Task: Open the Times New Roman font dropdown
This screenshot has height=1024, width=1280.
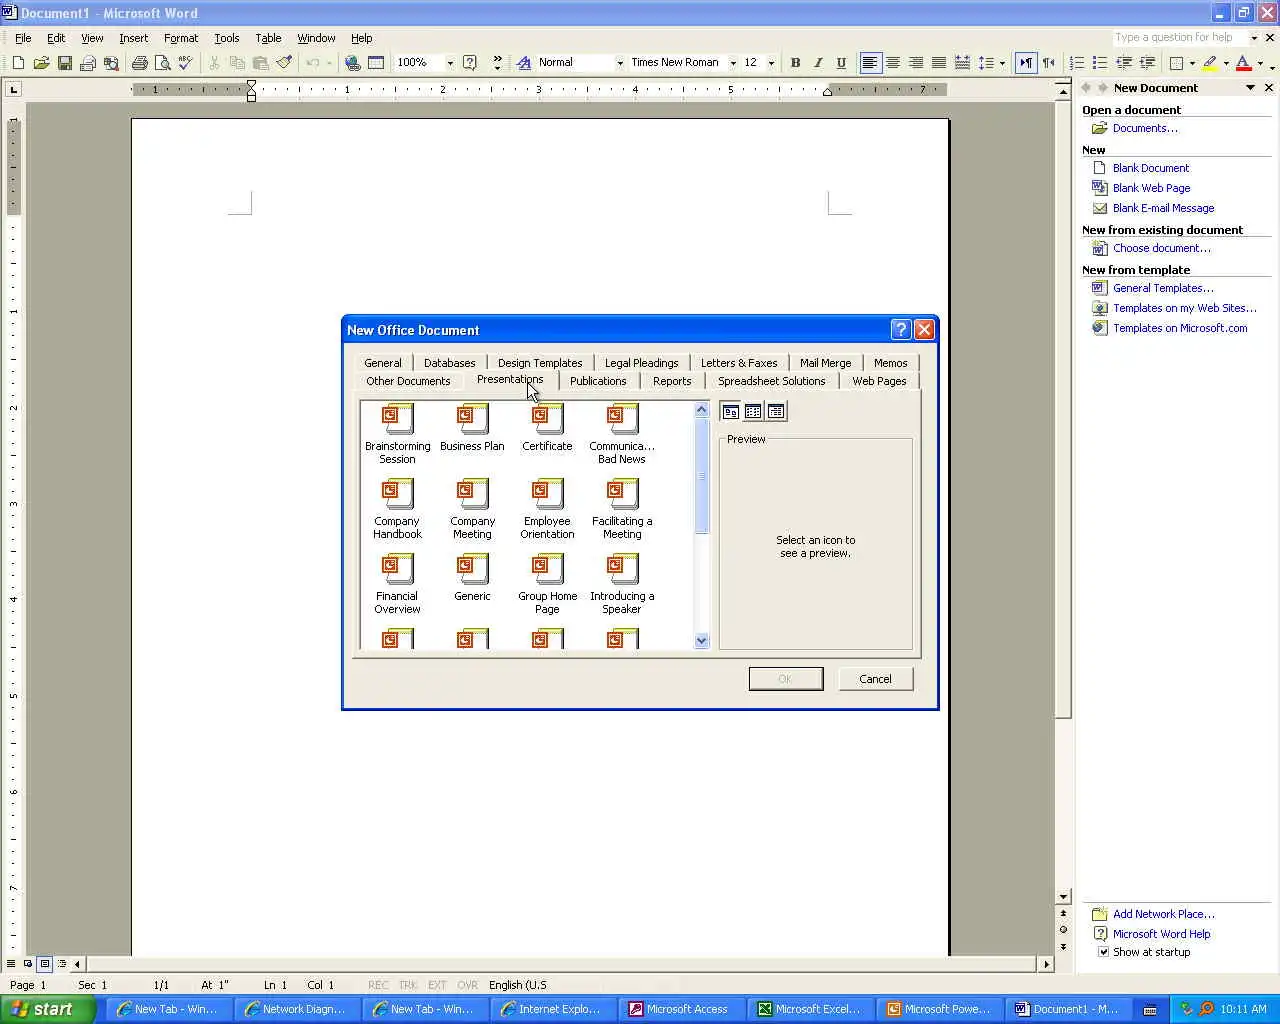Action: pyautogui.click(x=733, y=63)
